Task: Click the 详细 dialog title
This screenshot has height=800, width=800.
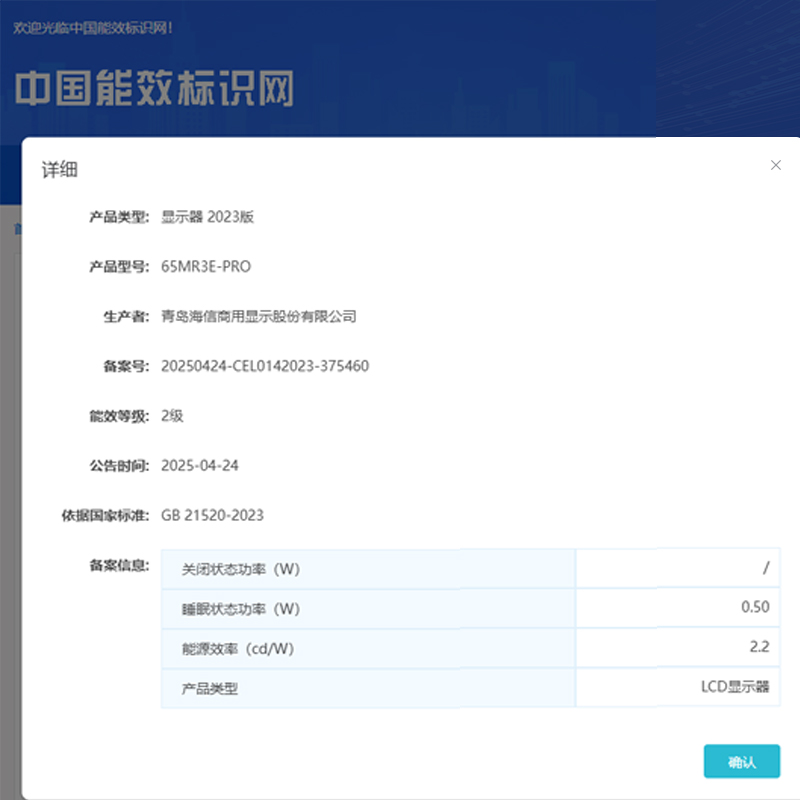Action: pos(60,169)
